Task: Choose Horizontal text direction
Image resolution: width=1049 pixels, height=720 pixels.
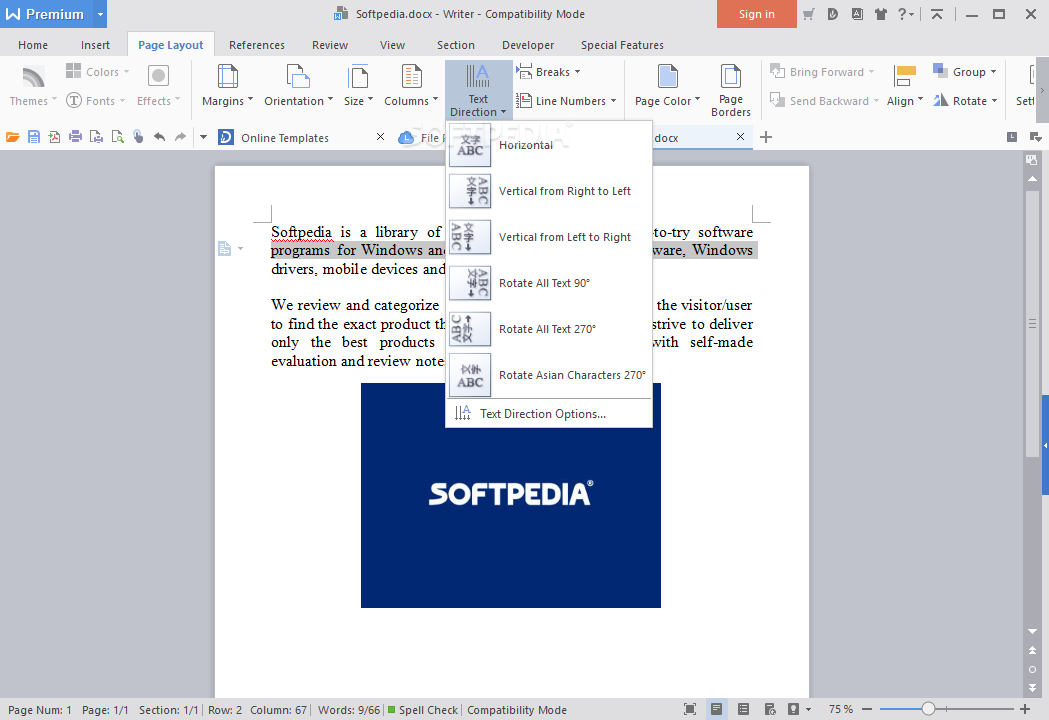Action: point(549,145)
